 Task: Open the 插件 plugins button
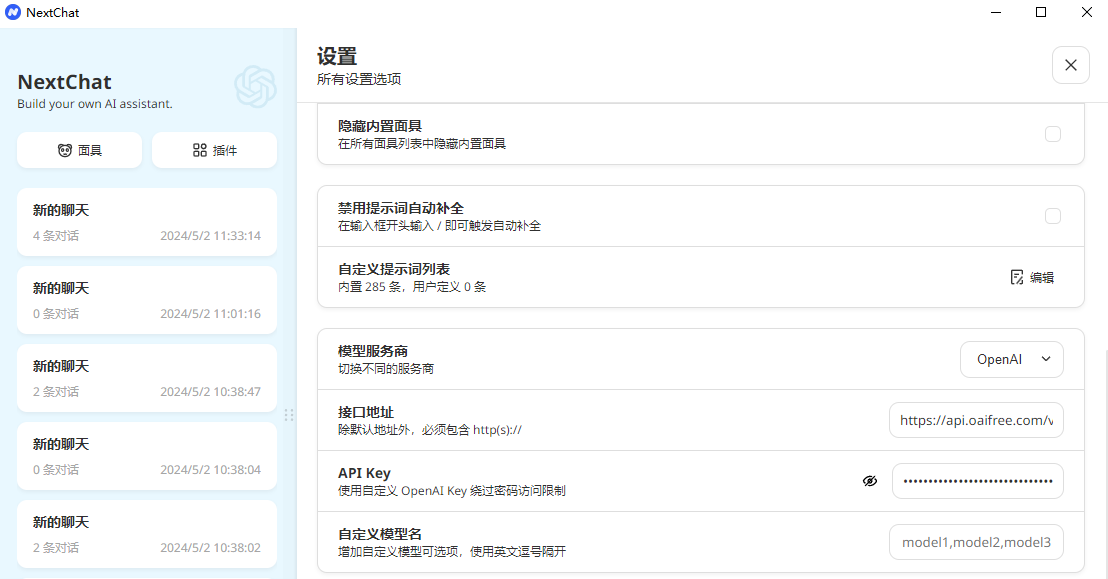point(214,150)
